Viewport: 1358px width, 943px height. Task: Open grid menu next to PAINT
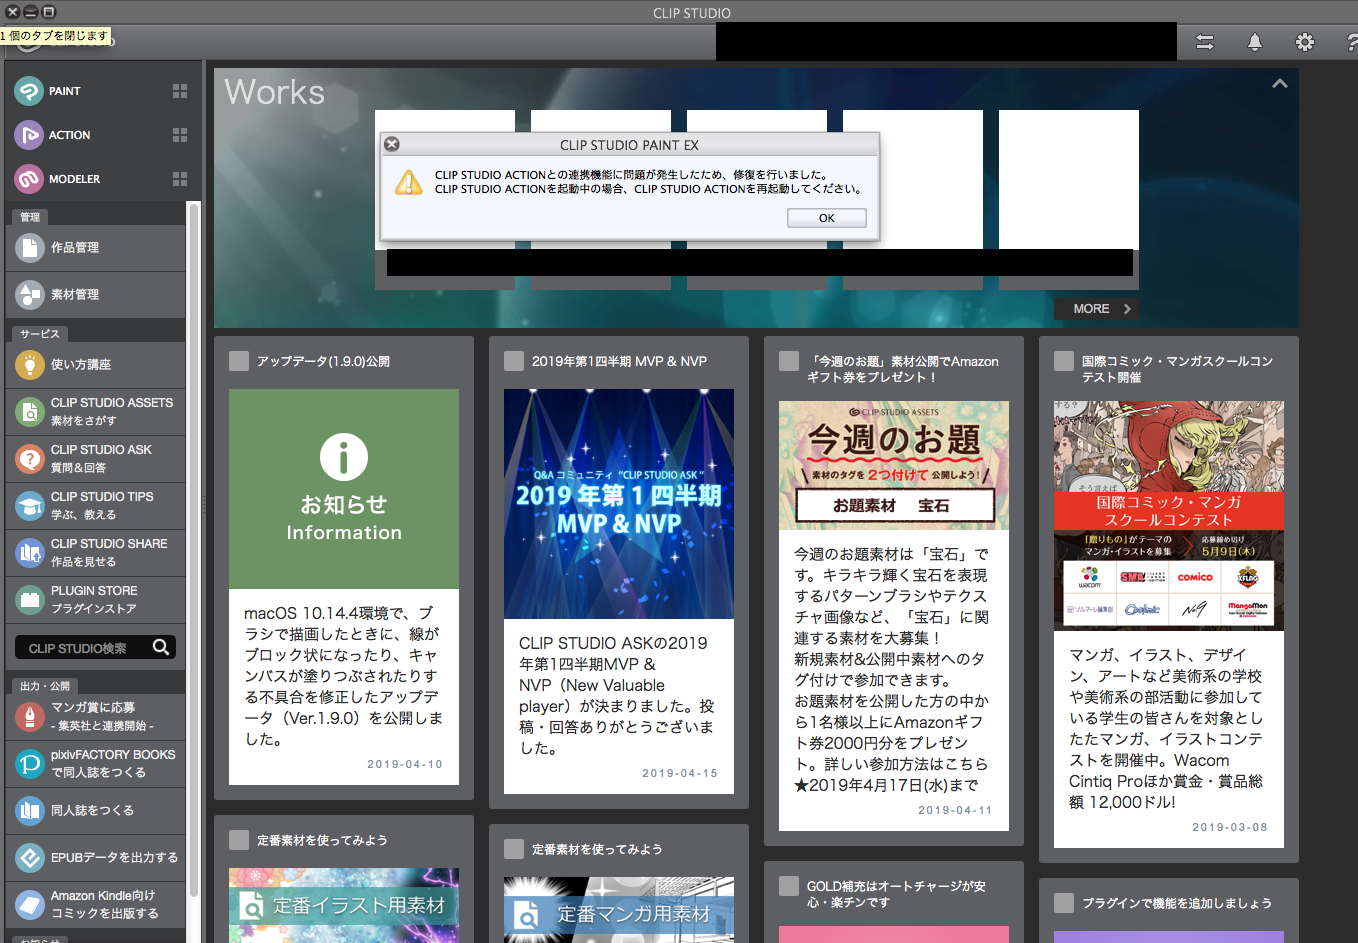click(x=180, y=91)
